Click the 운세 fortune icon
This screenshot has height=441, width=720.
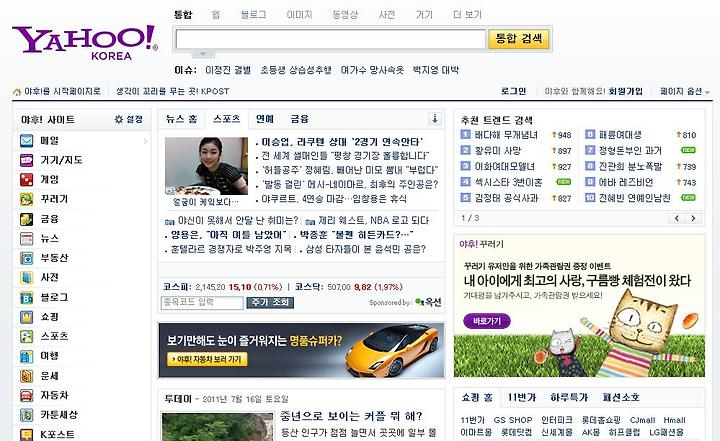point(27,376)
